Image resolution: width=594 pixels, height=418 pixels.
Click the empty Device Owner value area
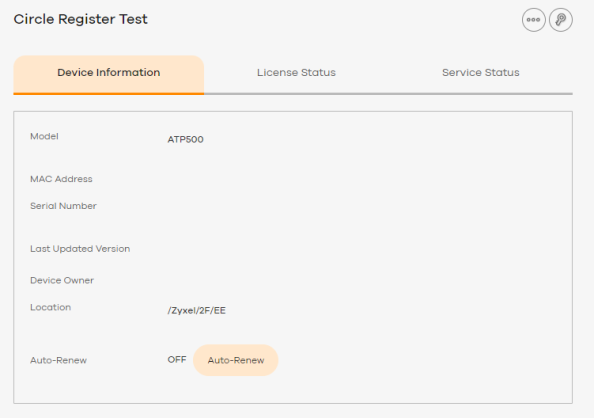click(x=364, y=280)
